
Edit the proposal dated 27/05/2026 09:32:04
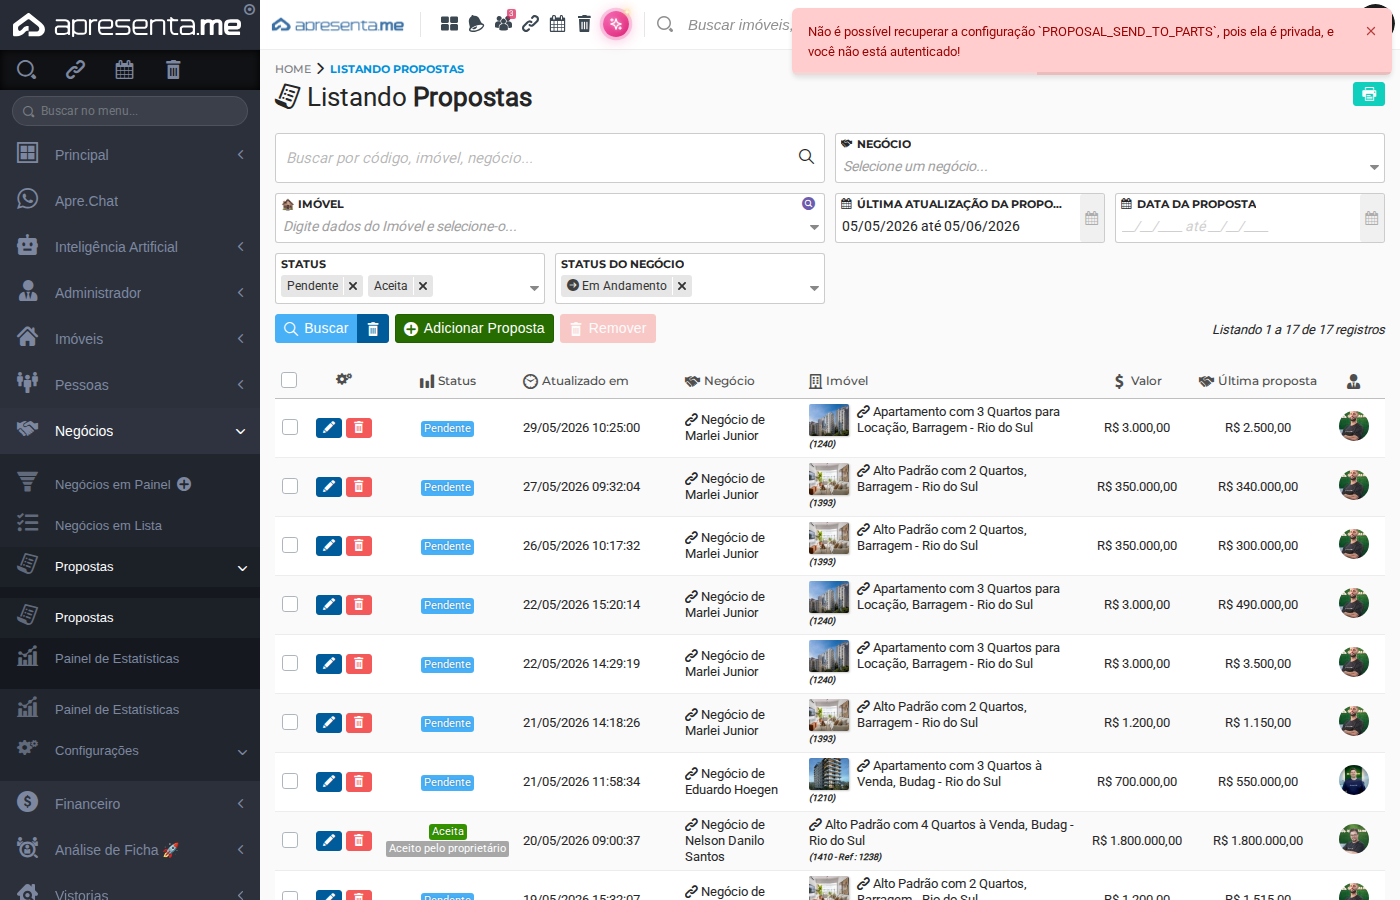329,487
